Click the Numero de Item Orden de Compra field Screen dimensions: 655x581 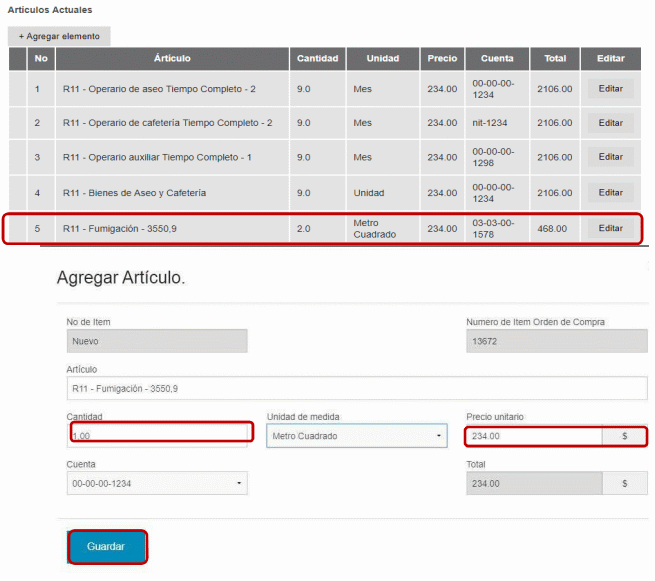coord(556,341)
